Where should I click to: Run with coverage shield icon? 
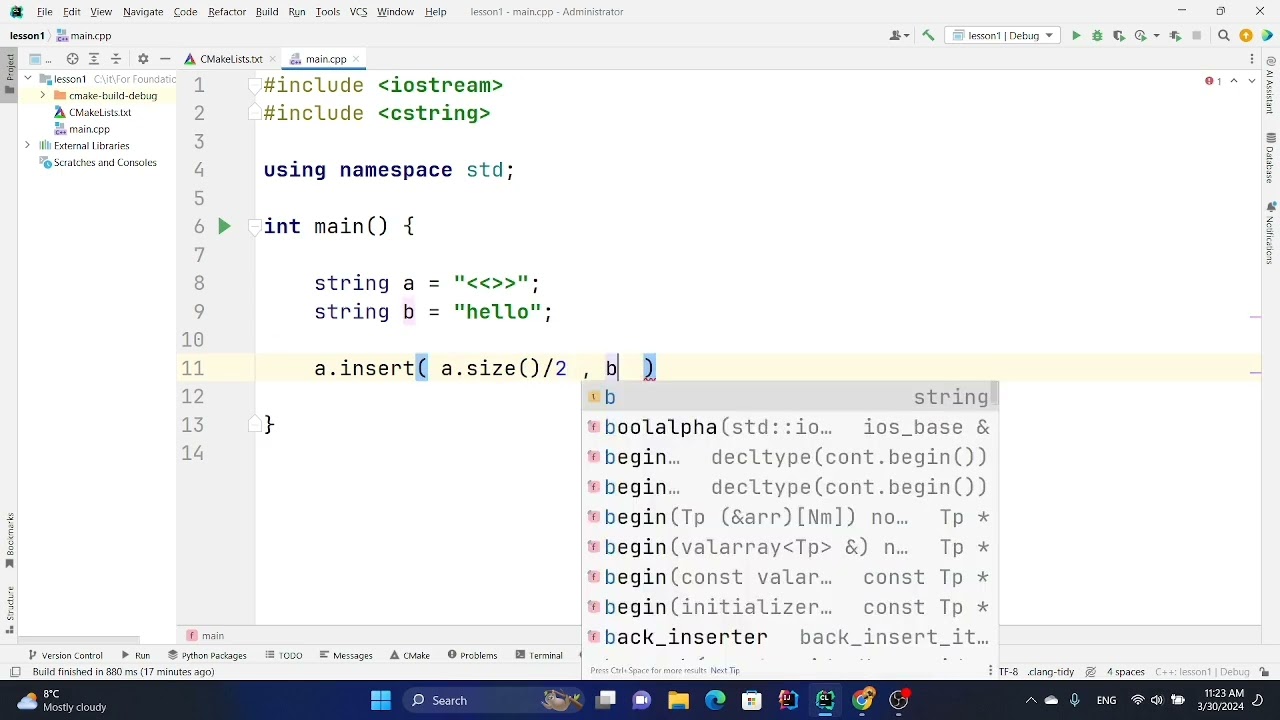pyautogui.click(x=1118, y=36)
